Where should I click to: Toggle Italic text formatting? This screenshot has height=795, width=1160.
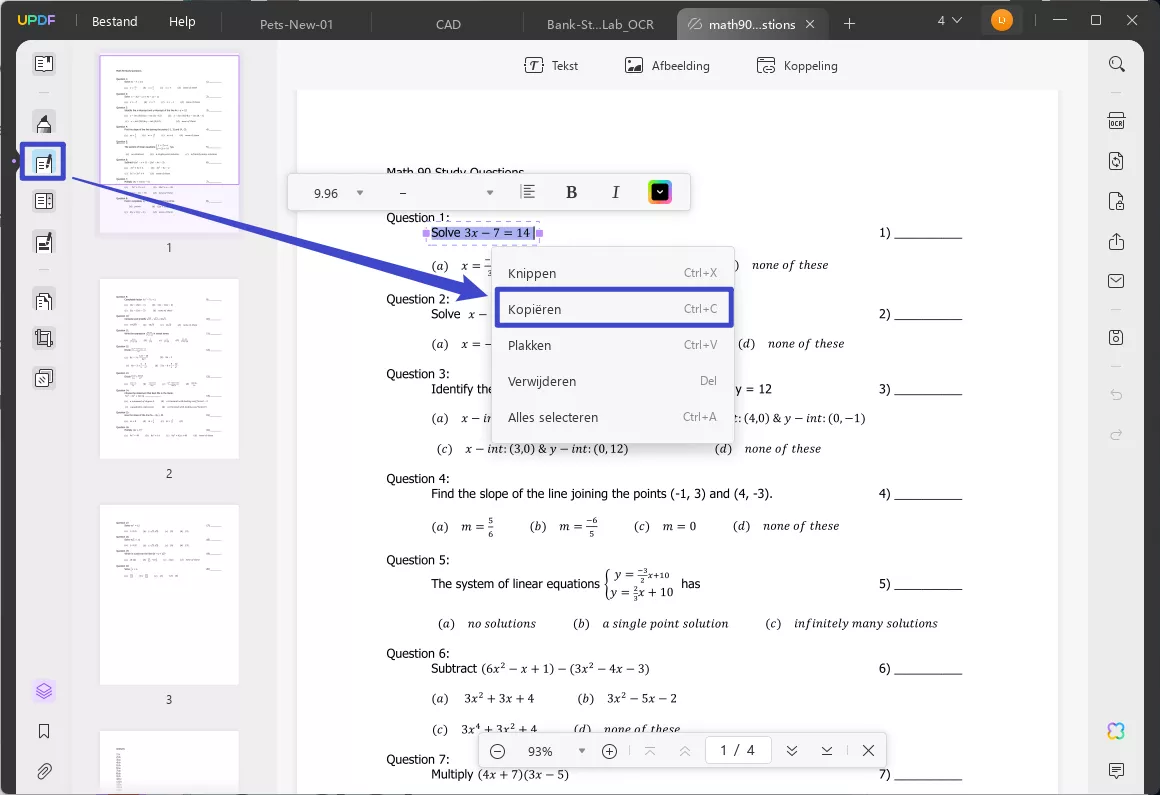coord(616,192)
